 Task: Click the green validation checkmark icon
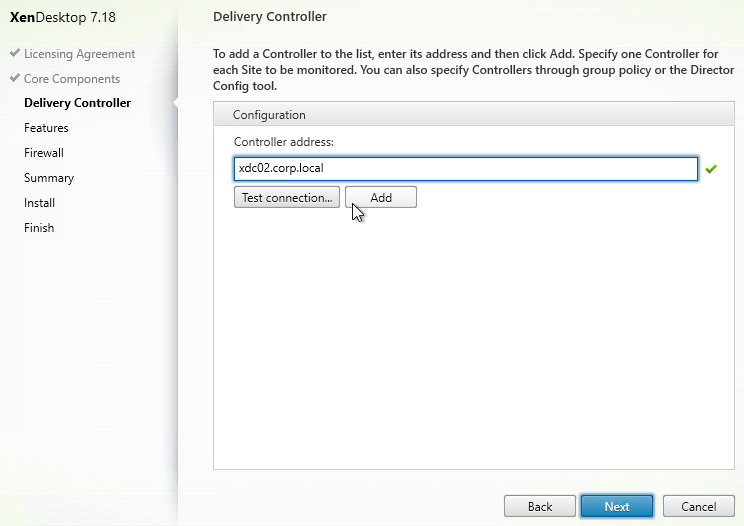[x=711, y=169]
